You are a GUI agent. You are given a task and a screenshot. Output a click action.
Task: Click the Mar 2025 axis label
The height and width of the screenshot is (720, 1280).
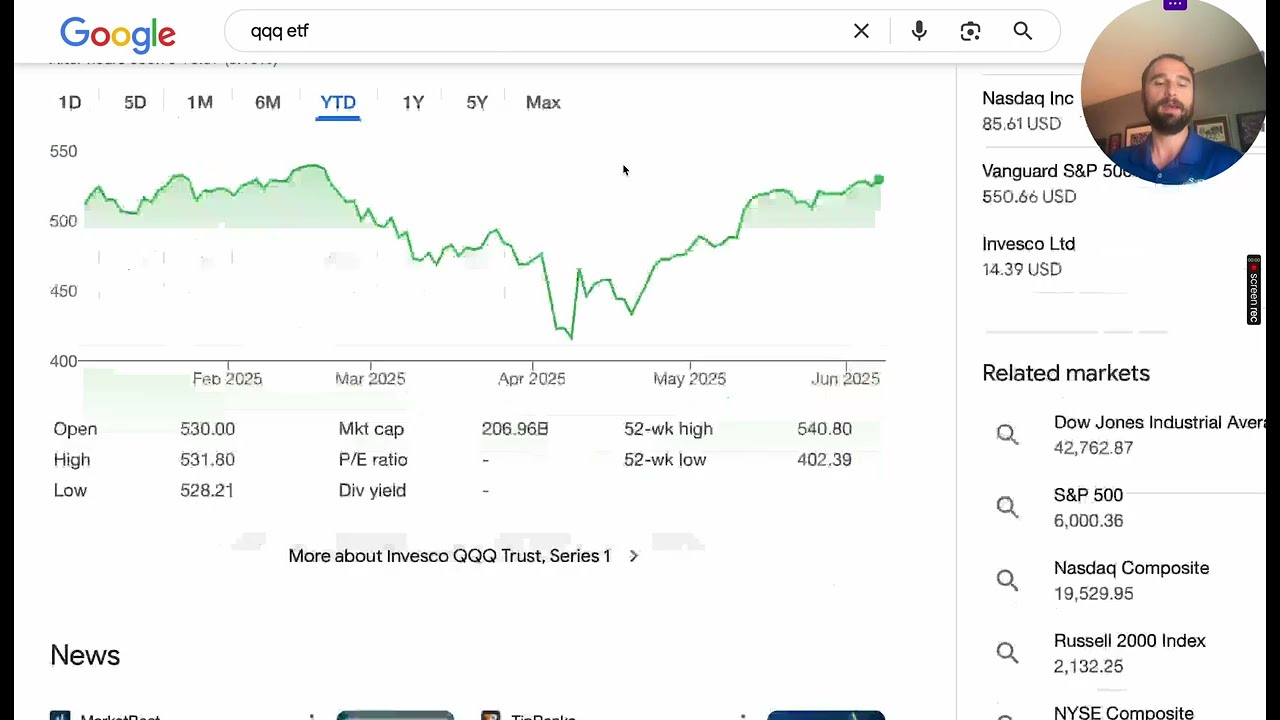(x=370, y=379)
